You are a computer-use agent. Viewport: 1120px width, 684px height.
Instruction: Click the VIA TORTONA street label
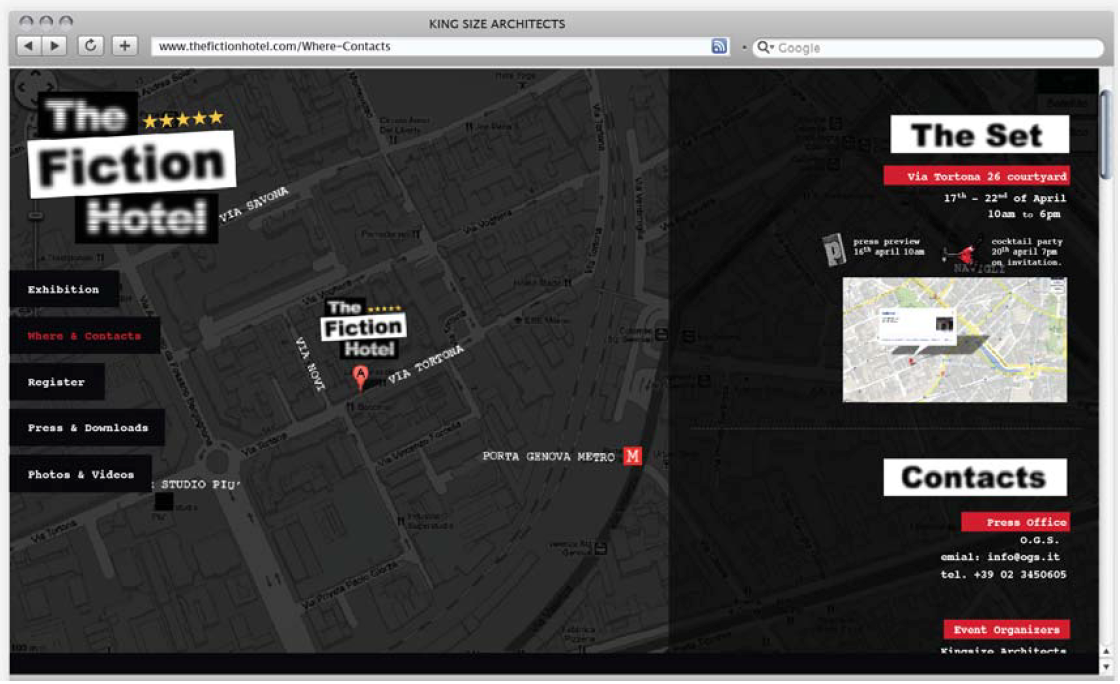pos(426,363)
